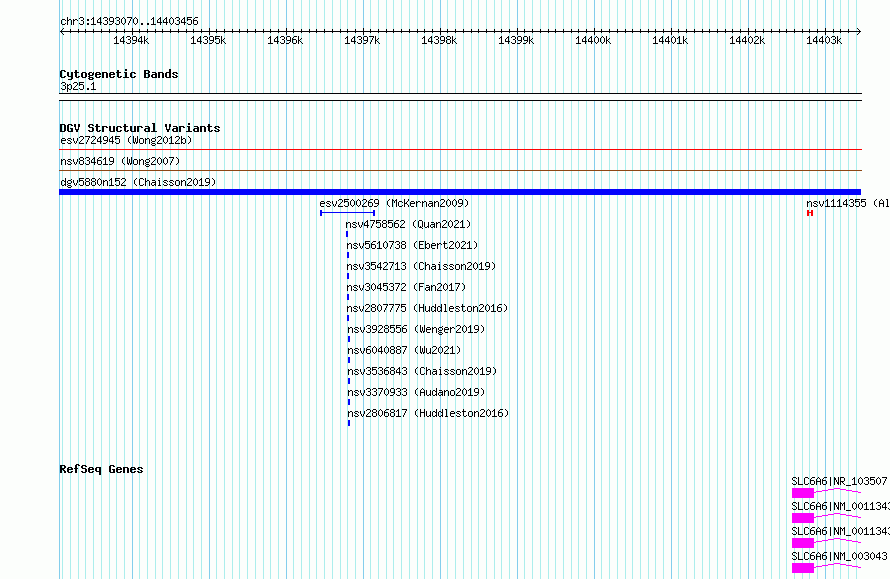Open SLC6A6|NR_103507 gene transcript label

click(839, 481)
